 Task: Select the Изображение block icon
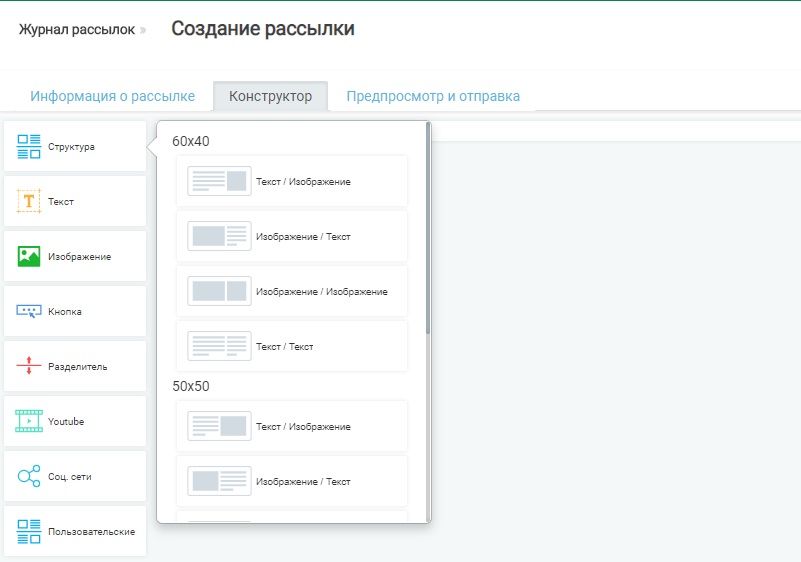click(x=29, y=256)
